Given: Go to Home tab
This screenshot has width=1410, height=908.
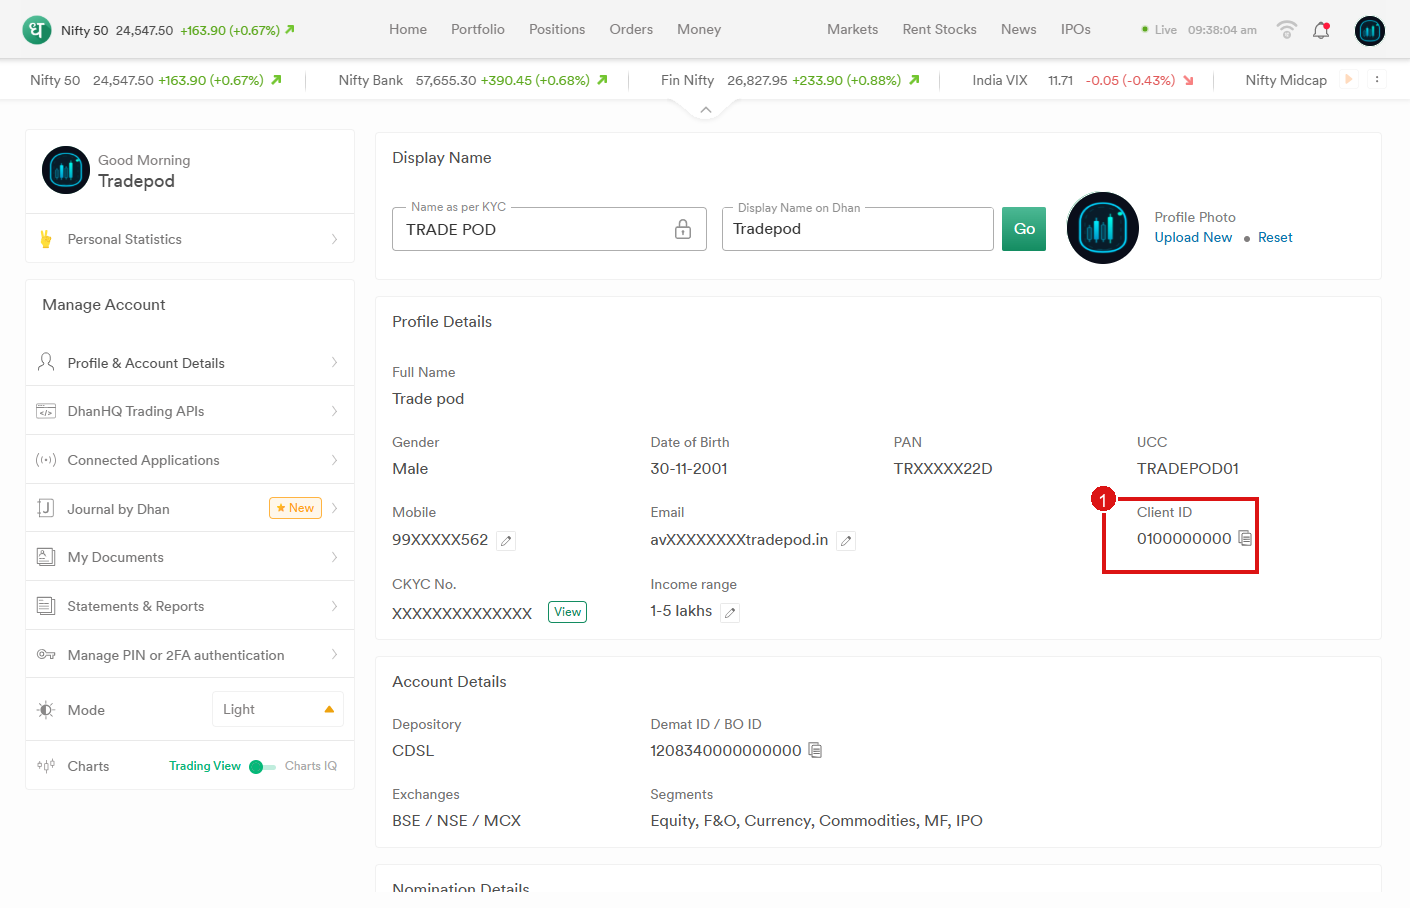Looking at the screenshot, I should click(x=408, y=30).
